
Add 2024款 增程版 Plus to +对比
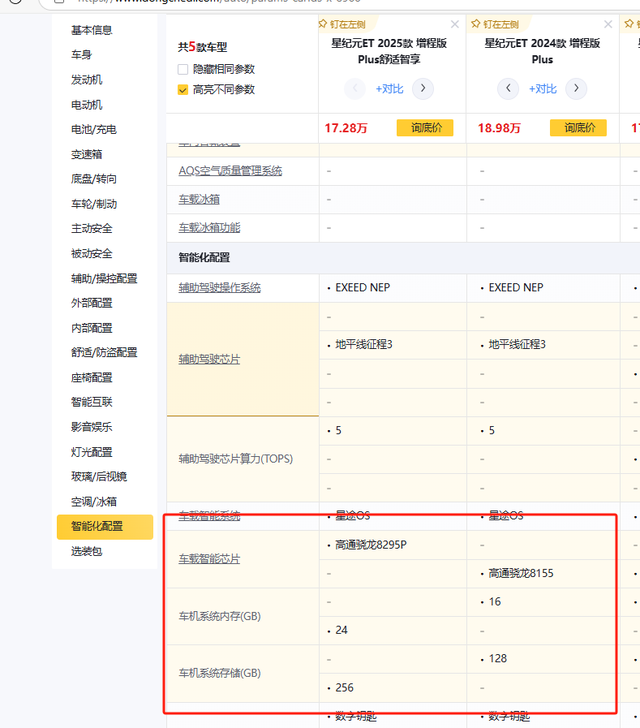pos(542,89)
